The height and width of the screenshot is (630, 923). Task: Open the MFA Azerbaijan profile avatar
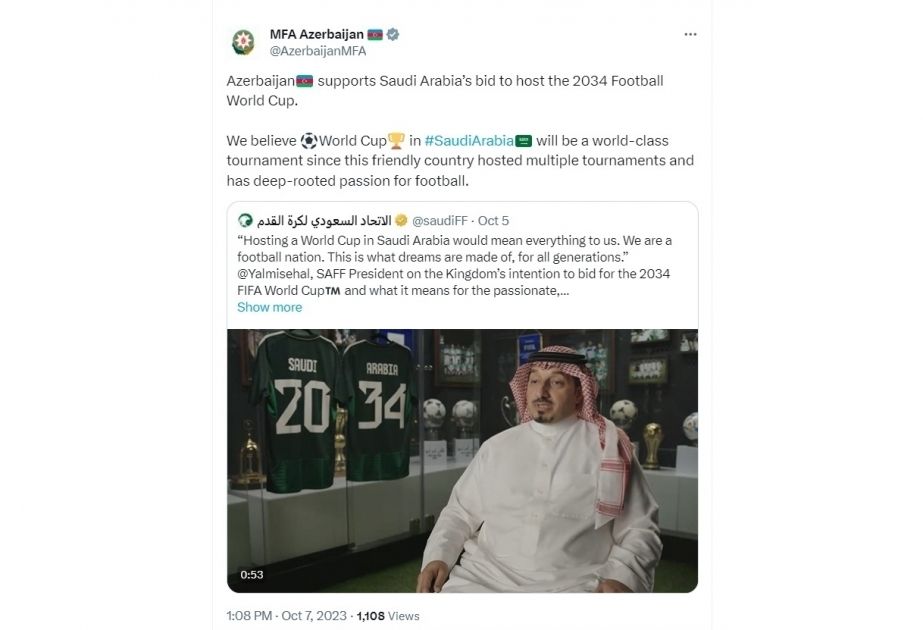(243, 43)
